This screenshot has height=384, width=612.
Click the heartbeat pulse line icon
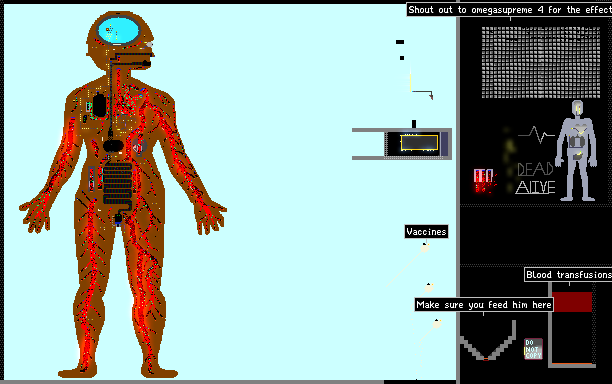click(x=536, y=135)
